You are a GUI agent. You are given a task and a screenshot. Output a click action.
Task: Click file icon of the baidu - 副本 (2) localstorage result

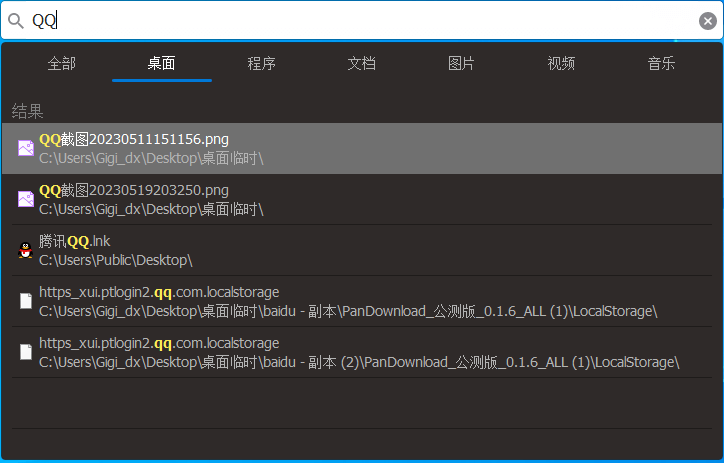26,352
